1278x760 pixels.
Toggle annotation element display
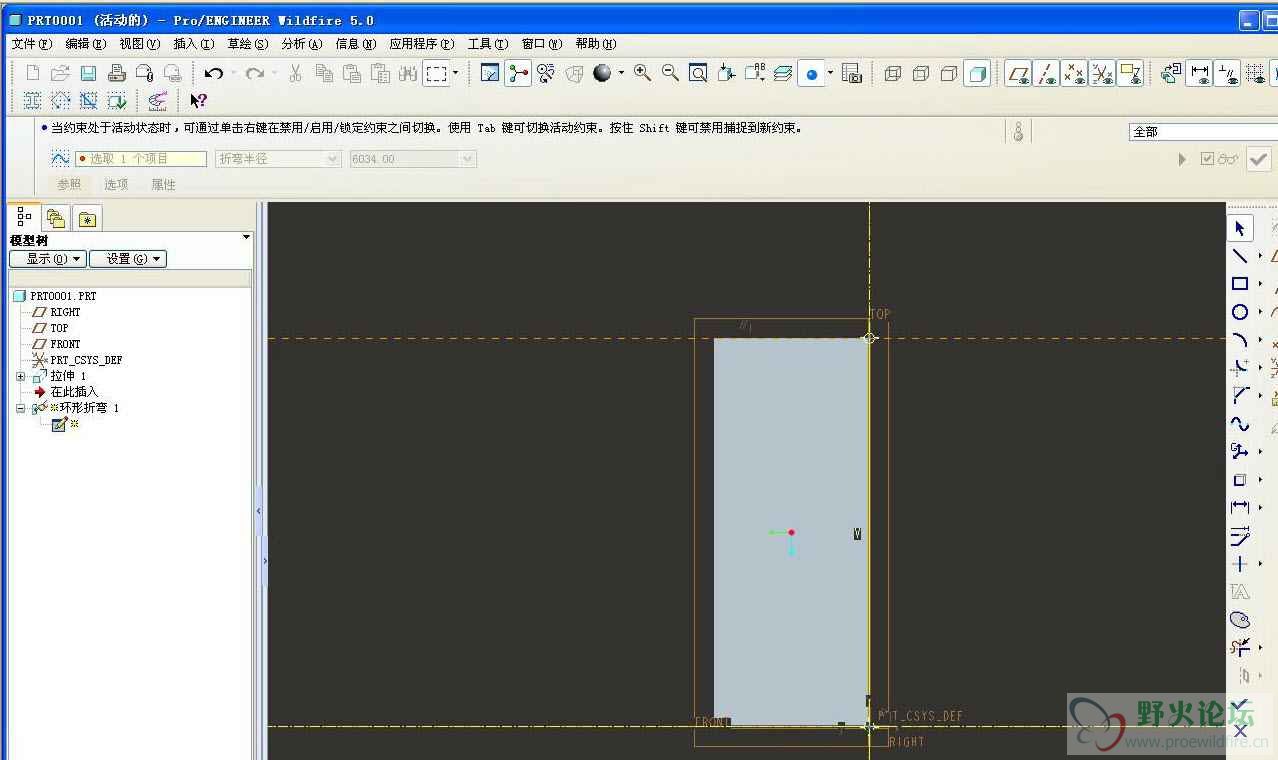click(x=1130, y=73)
